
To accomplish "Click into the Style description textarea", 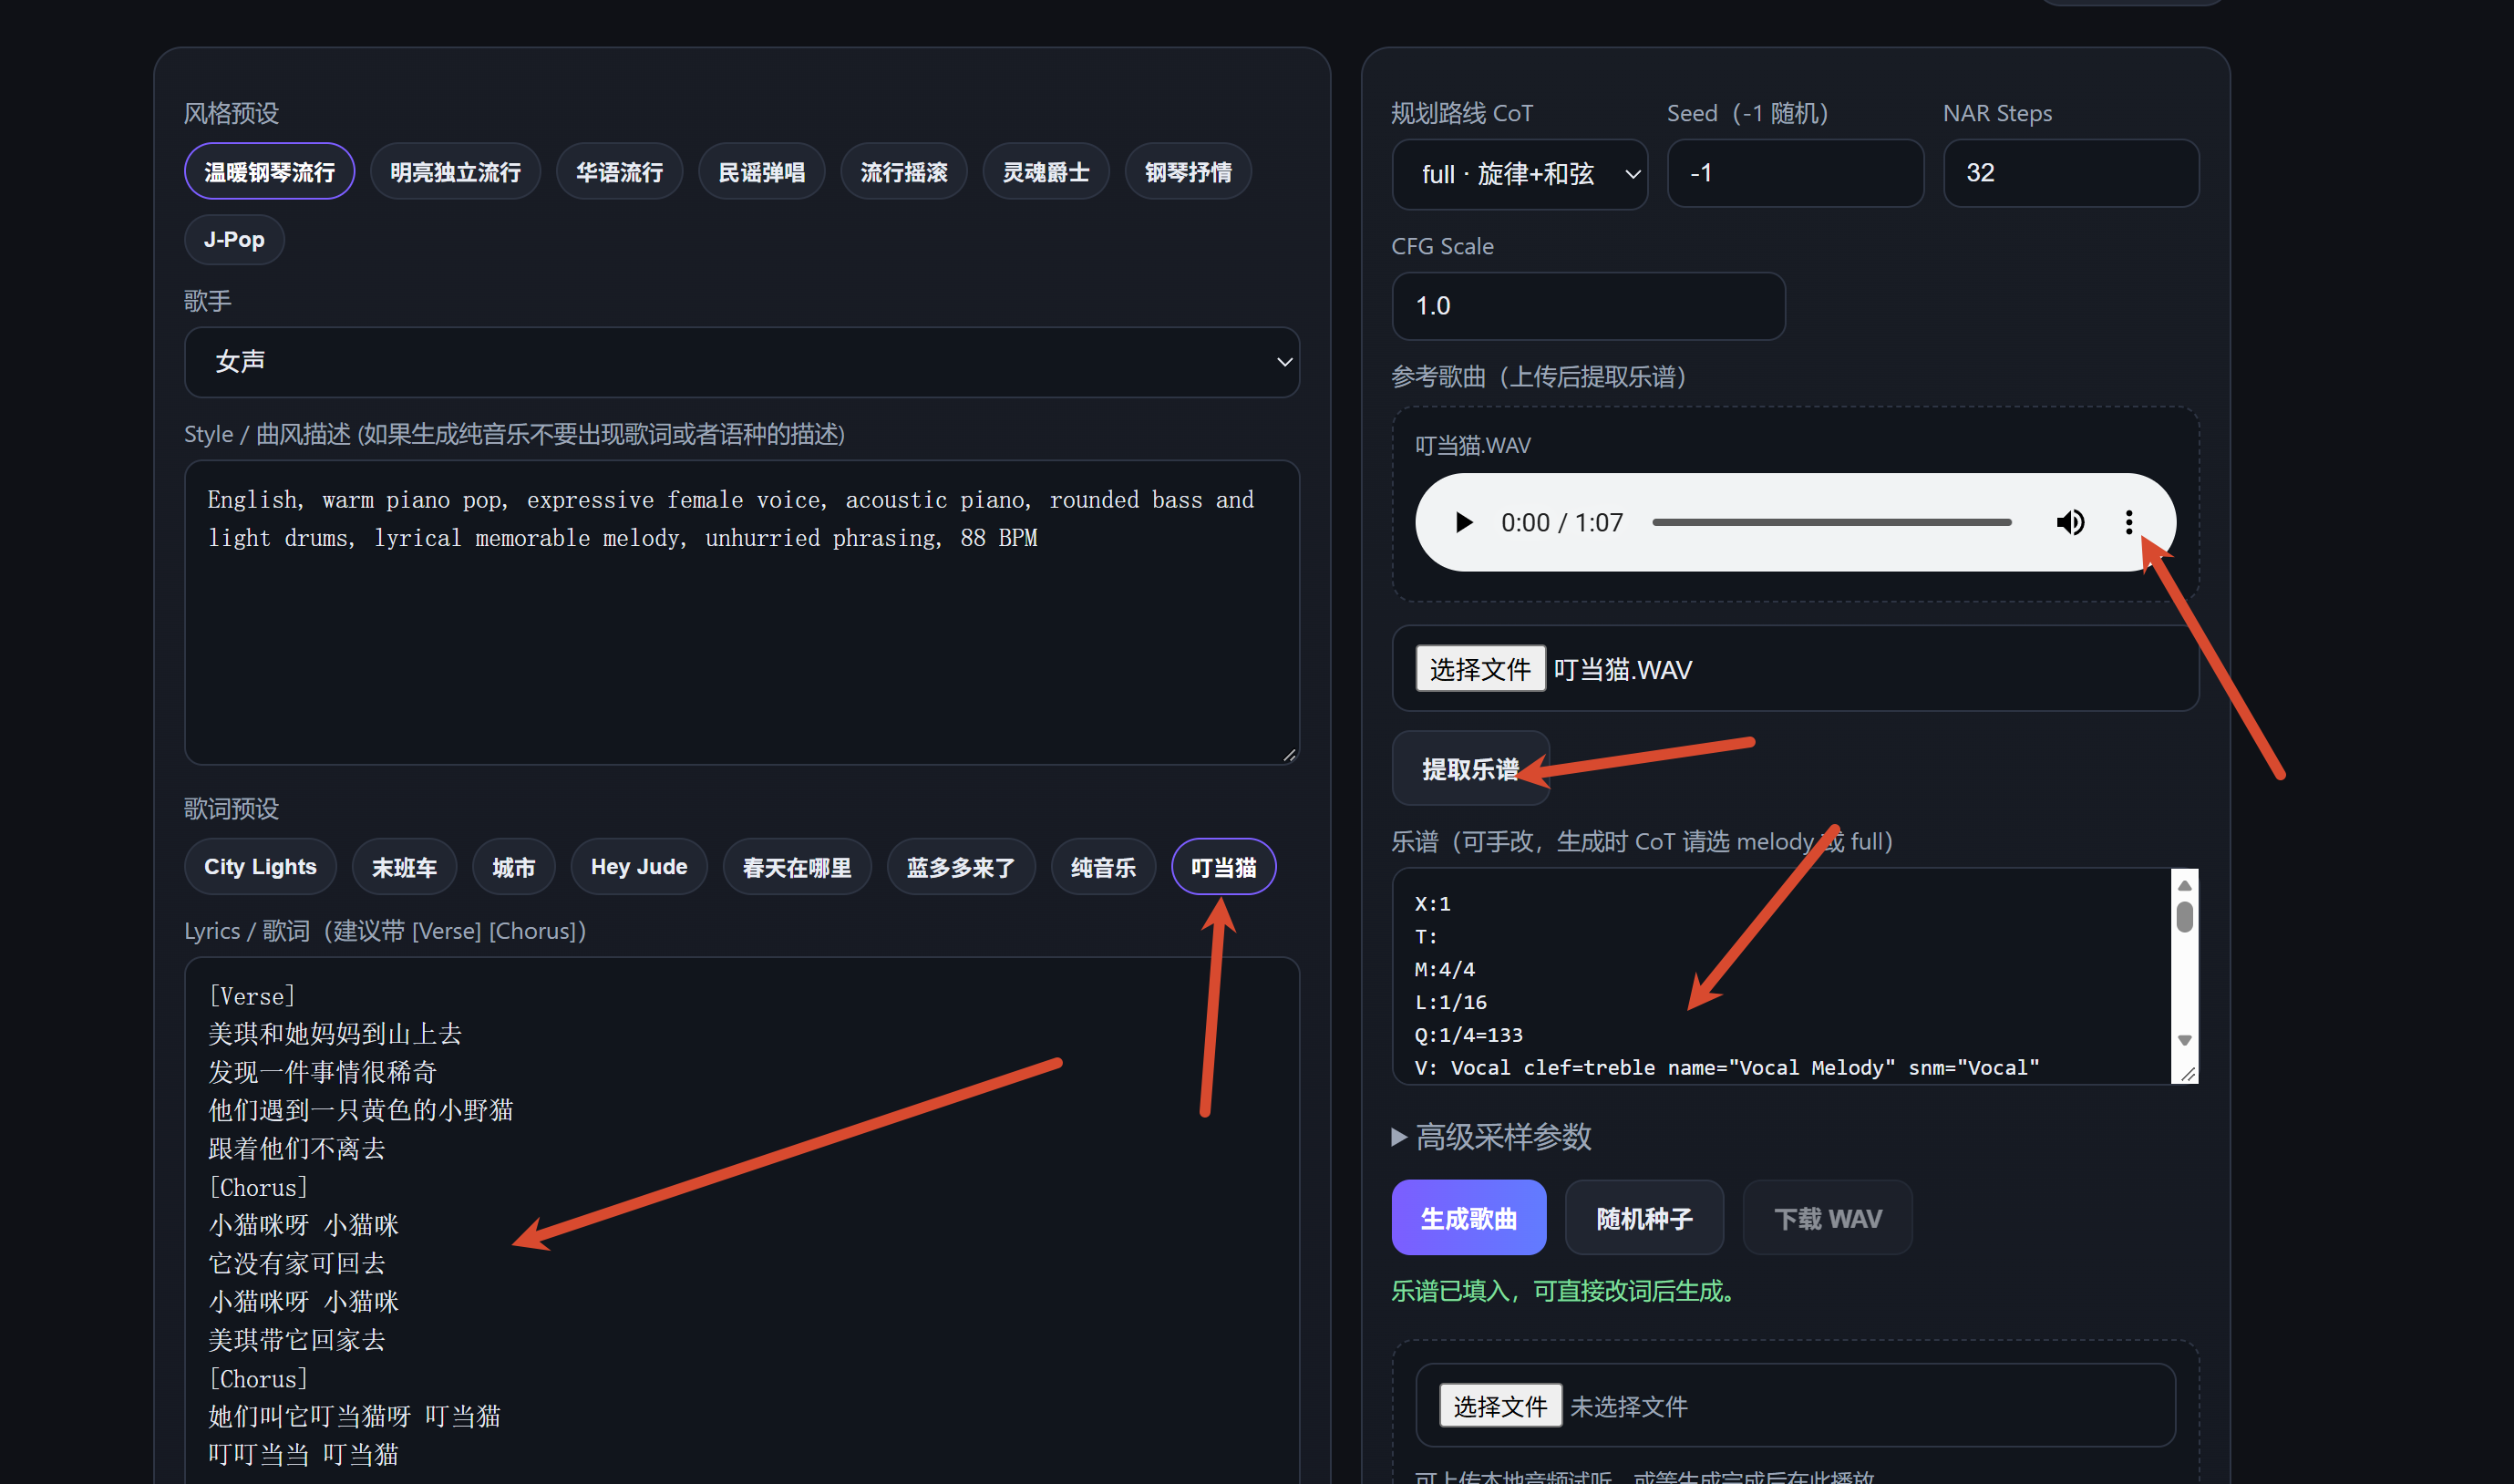I will 742,613.
